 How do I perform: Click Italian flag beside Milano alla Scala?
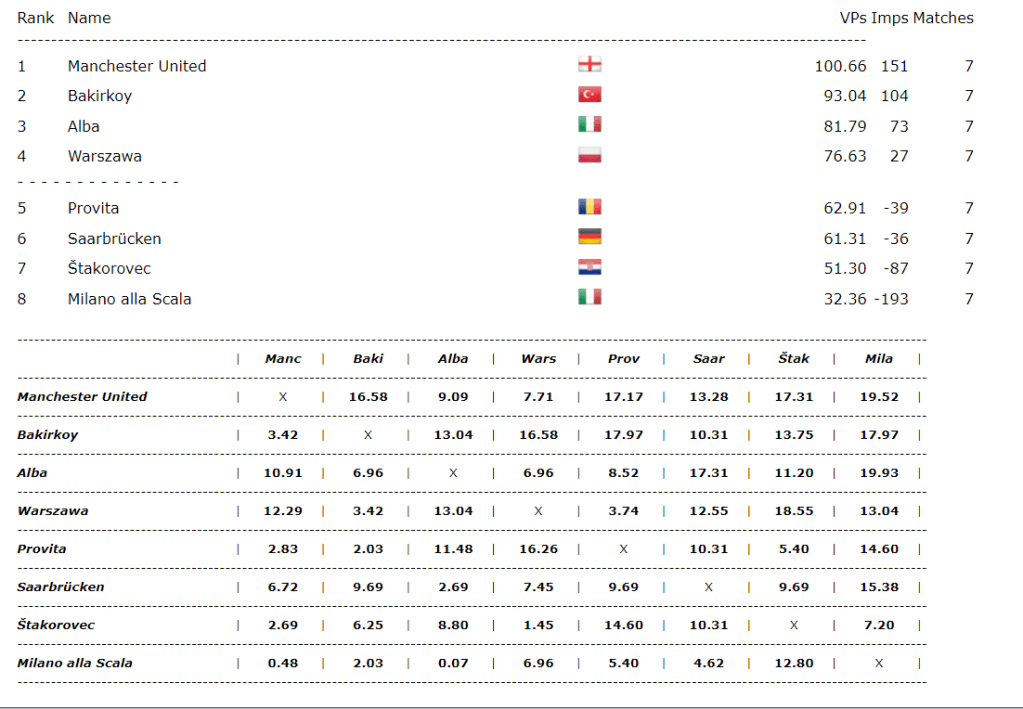click(x=590, y=297)
